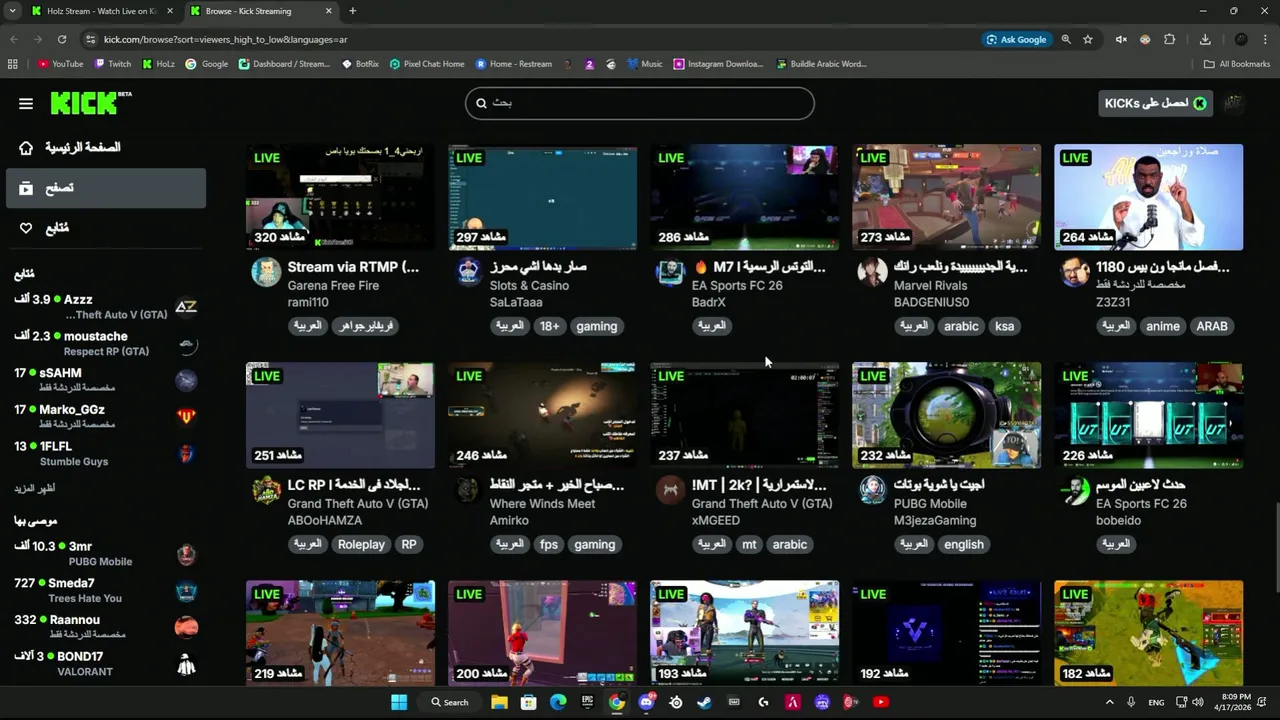This screenshot has height=720, width=1280.
Task: Select the mt tag on xMGEED stream
Action: pyautogui.click(x=749, y=544)
